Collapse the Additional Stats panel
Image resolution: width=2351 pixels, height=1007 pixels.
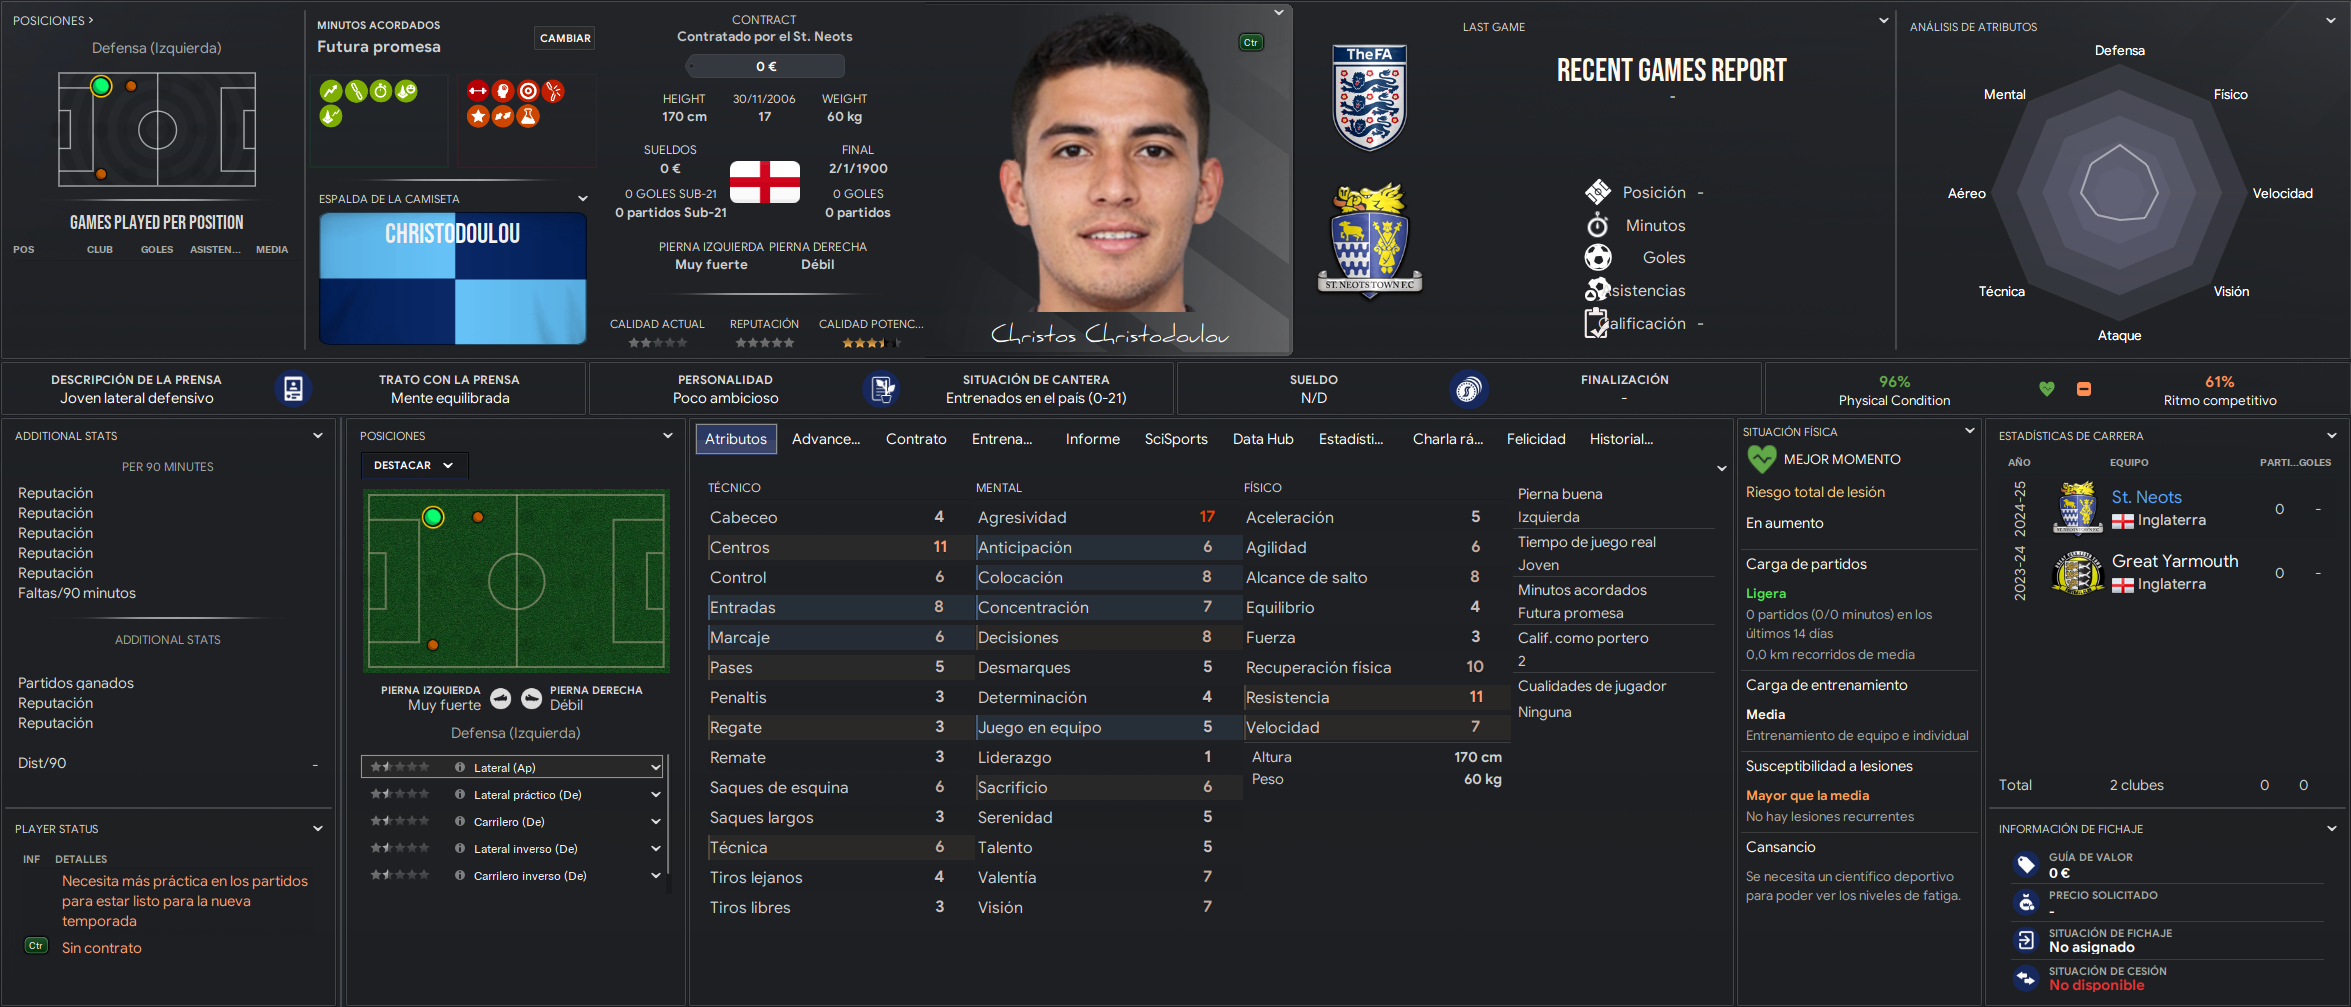tap(318, 436)
